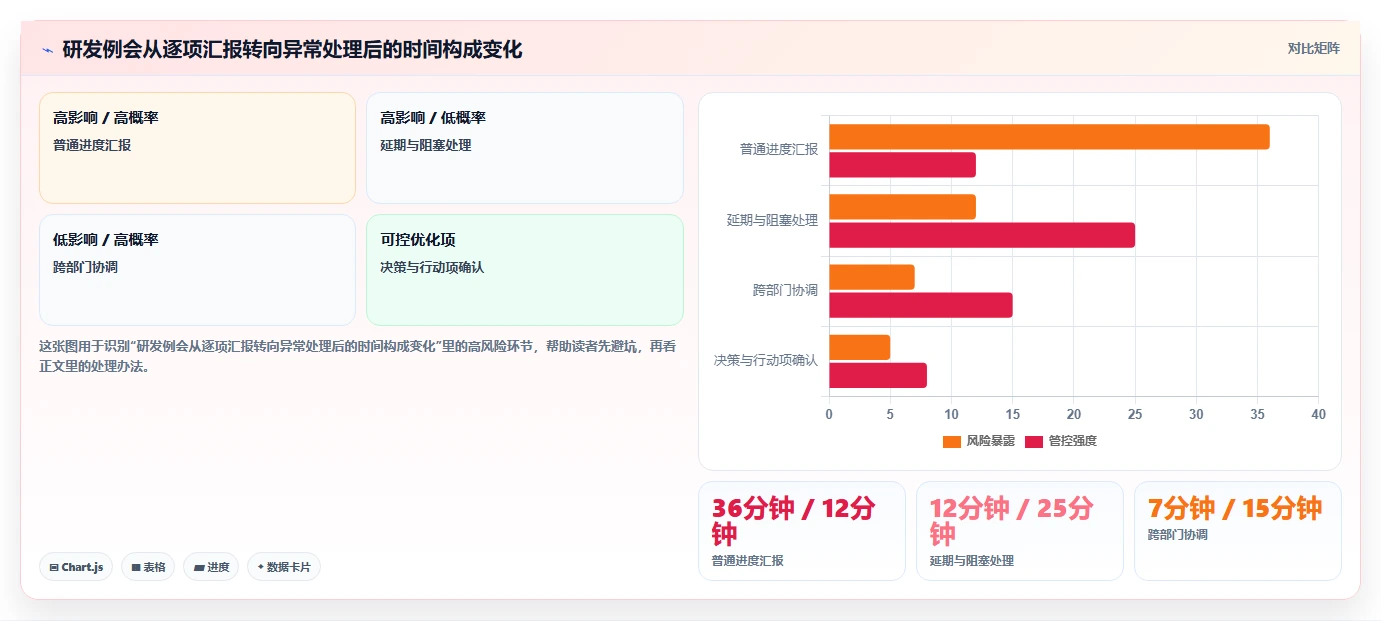Click the lightning icon before the title
1381x621 pixels.
coord(47,50)
